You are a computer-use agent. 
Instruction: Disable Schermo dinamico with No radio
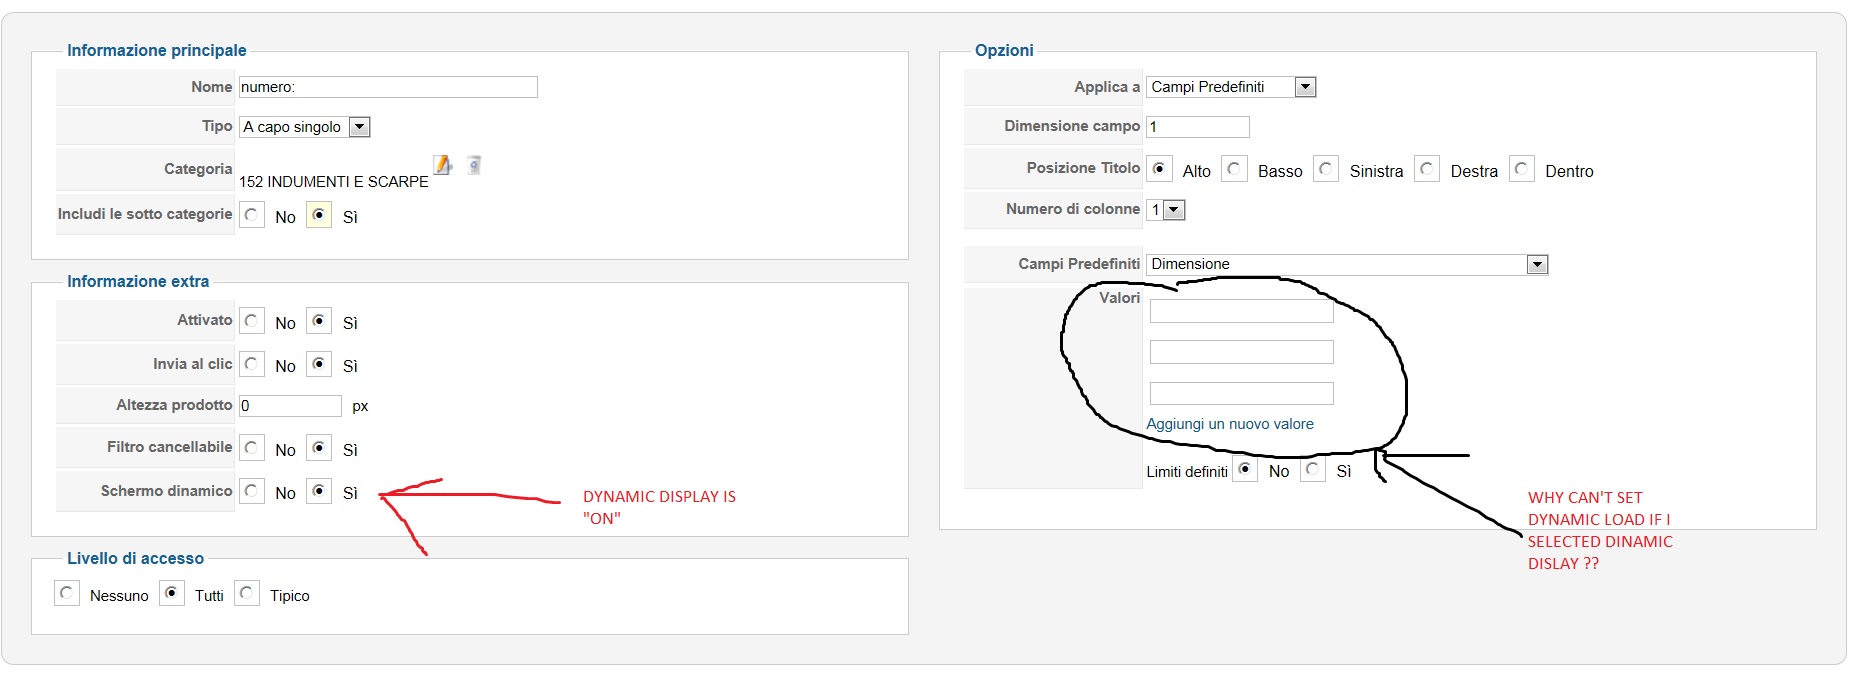pyautogui.click(x=252, y=491)
